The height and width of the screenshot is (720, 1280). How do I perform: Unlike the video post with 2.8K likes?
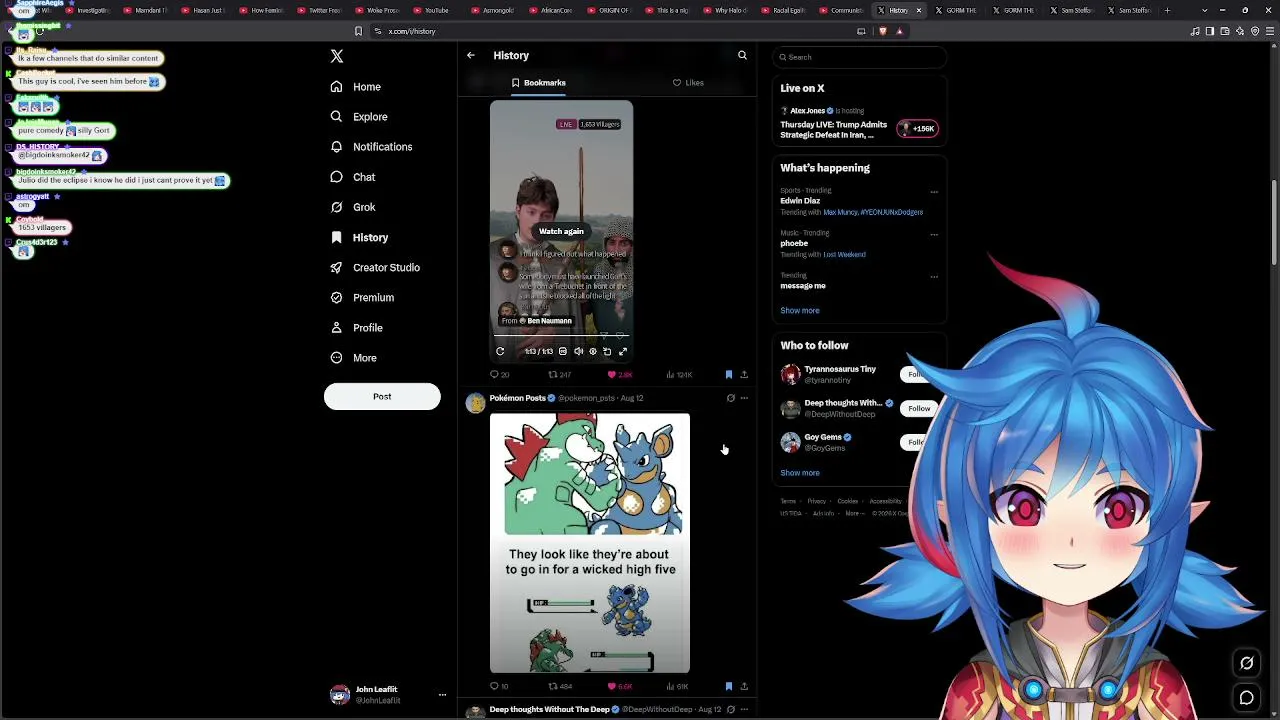(x=620, y=375)
